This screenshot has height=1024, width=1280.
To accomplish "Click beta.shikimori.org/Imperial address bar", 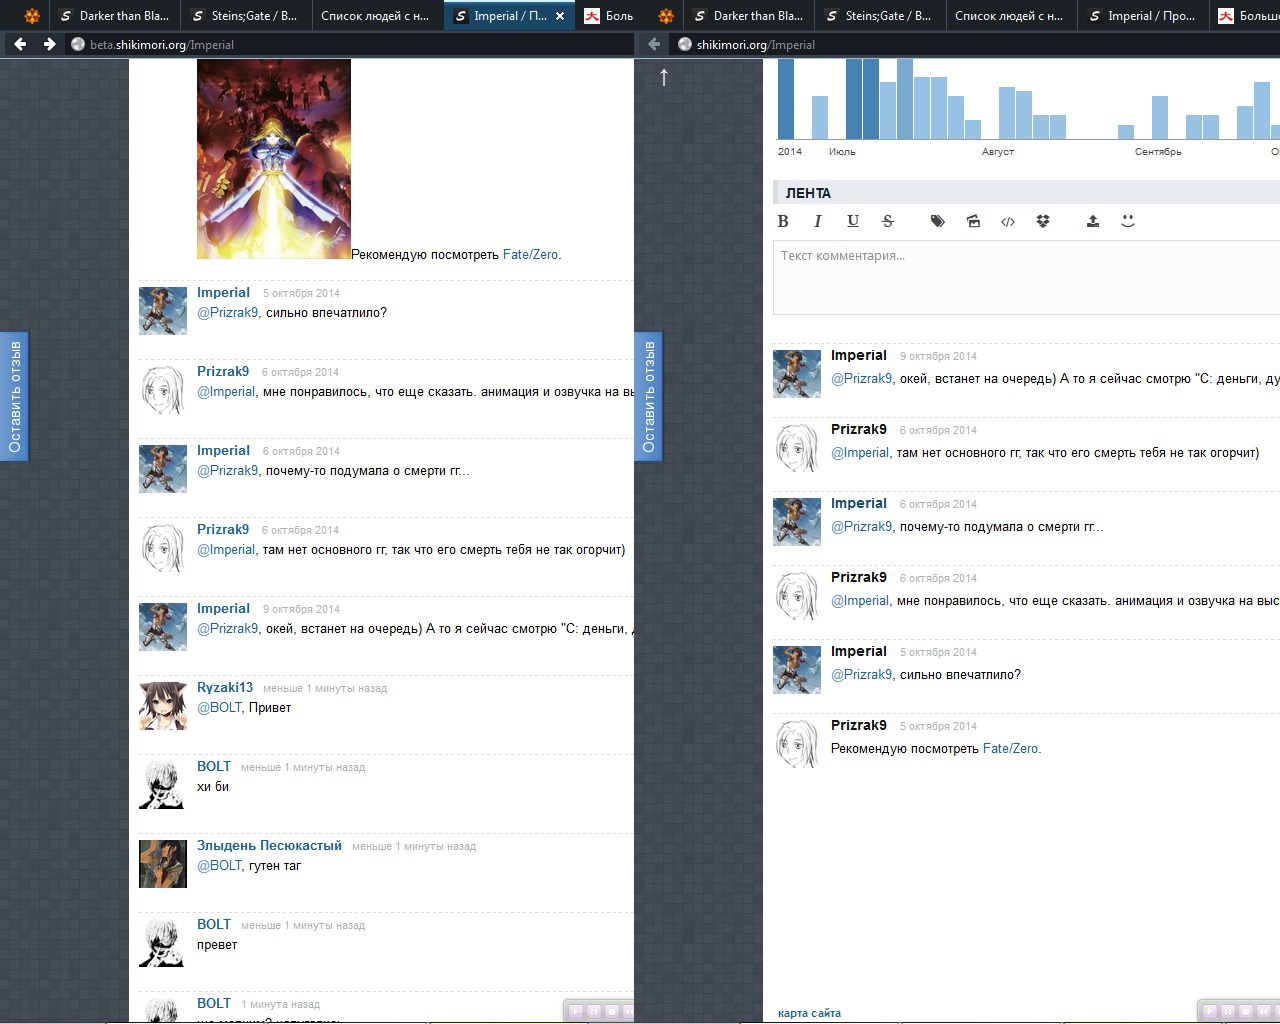I will tap(350, 44).
